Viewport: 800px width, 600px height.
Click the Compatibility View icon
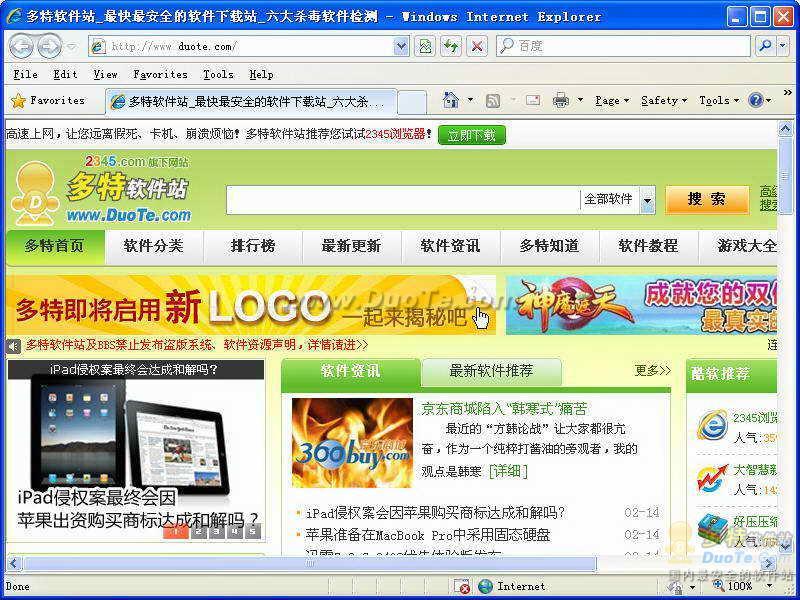(x=424, y=46)
